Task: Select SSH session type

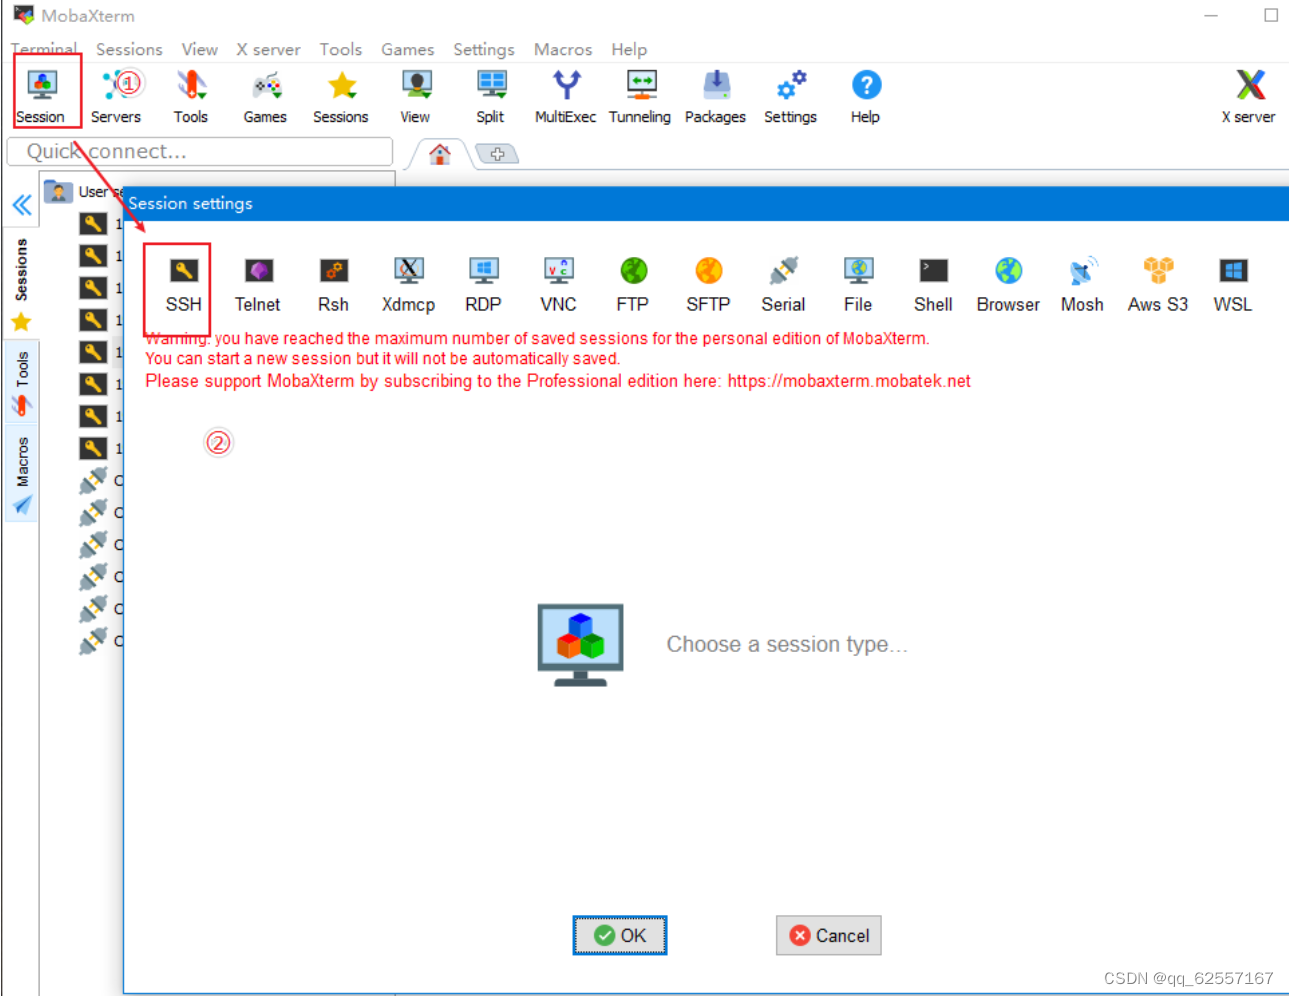Action: (x=184, y=286)
